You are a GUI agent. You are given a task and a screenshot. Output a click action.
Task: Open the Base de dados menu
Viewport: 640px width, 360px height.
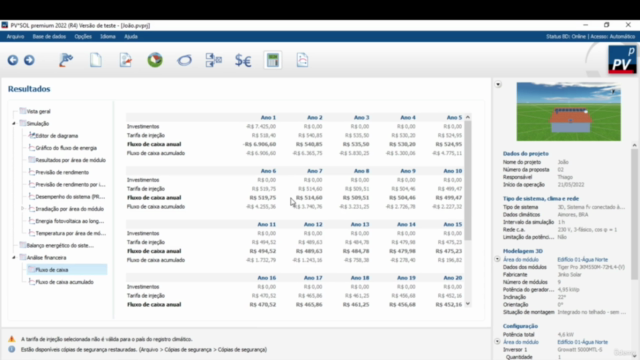point(49,37)
